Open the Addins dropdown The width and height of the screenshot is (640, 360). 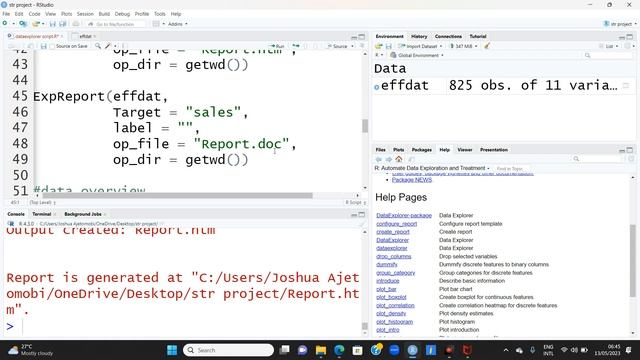tap(178, 24)
